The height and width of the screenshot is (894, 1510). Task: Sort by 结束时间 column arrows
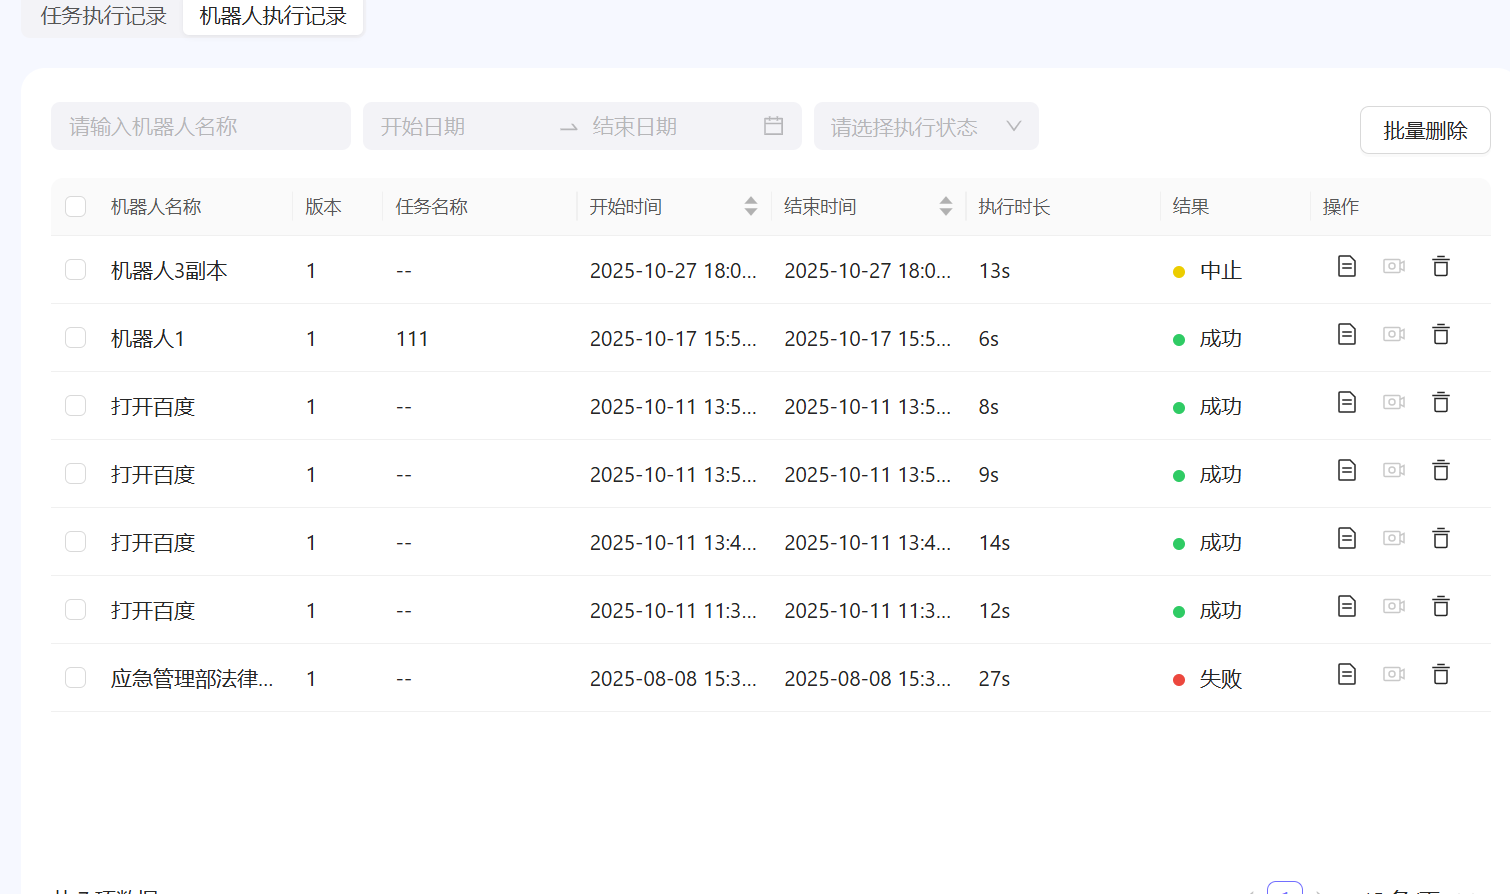(x=945, y=207)
